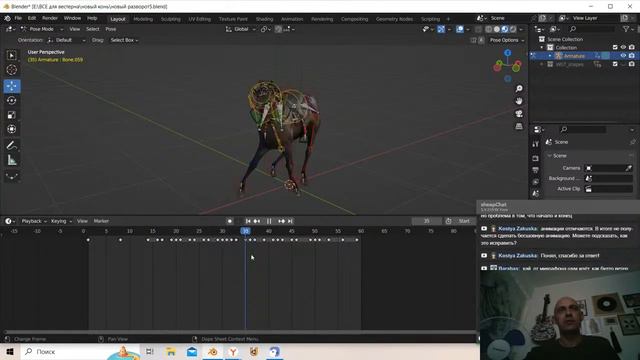Activate the Rotate tool

(x=12, y=100)
